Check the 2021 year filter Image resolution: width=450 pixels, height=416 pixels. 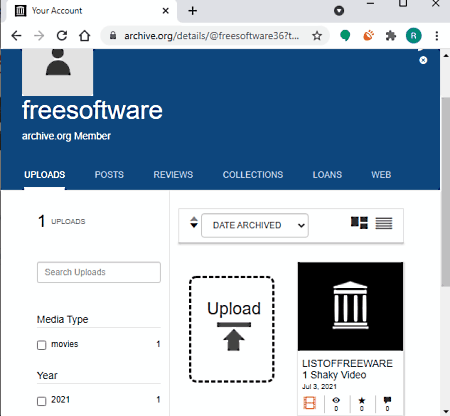click(x=42, y=401)
